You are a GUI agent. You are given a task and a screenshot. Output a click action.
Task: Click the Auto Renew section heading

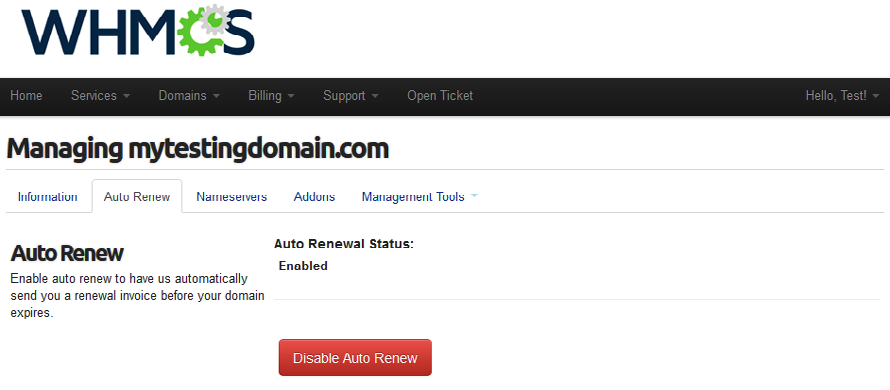coord(67,253)
